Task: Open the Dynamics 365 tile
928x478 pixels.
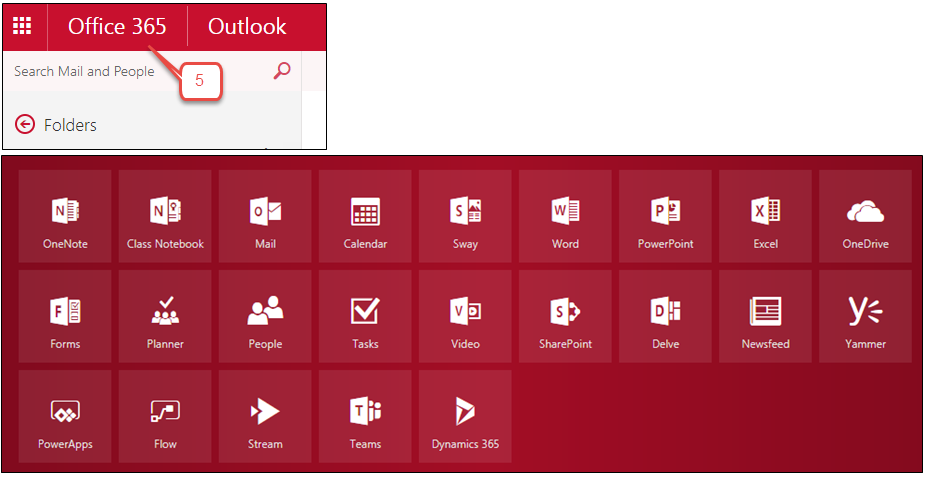Action: point(465,416)
